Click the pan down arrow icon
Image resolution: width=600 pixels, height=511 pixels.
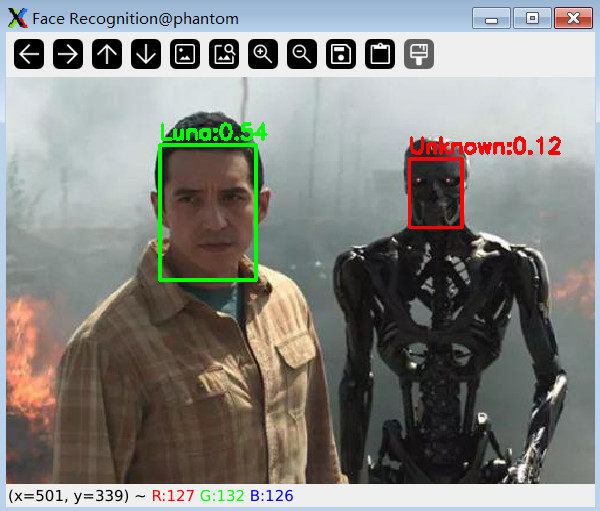click(146, 54)
